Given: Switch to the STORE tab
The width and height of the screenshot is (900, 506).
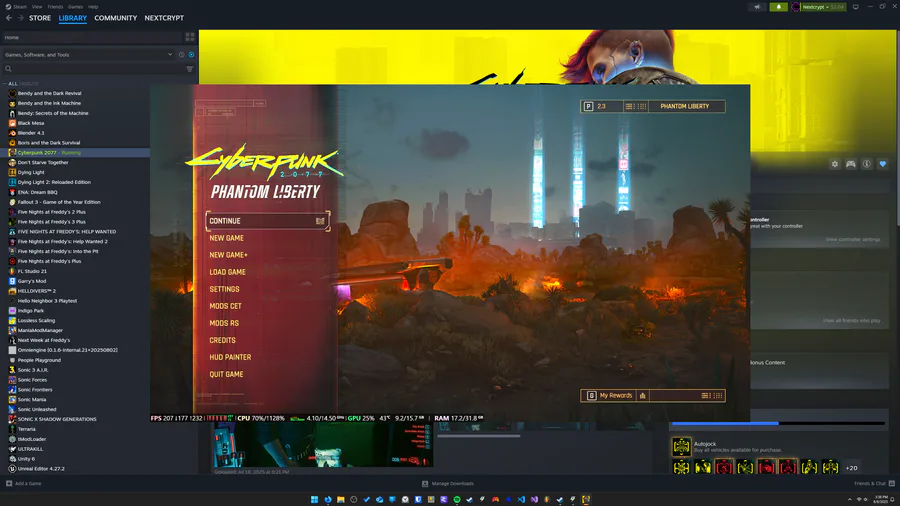Looking at the screenshot, I should click(40, 18).
